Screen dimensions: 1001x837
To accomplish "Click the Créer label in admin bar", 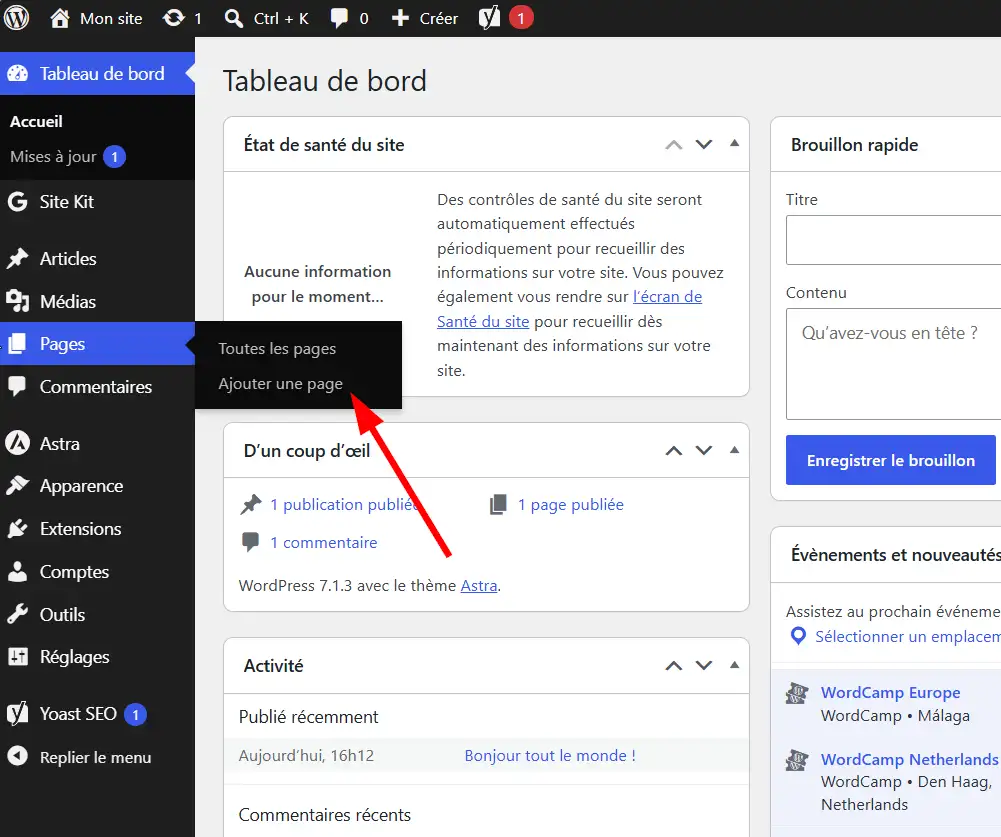I will coord(439,19).
